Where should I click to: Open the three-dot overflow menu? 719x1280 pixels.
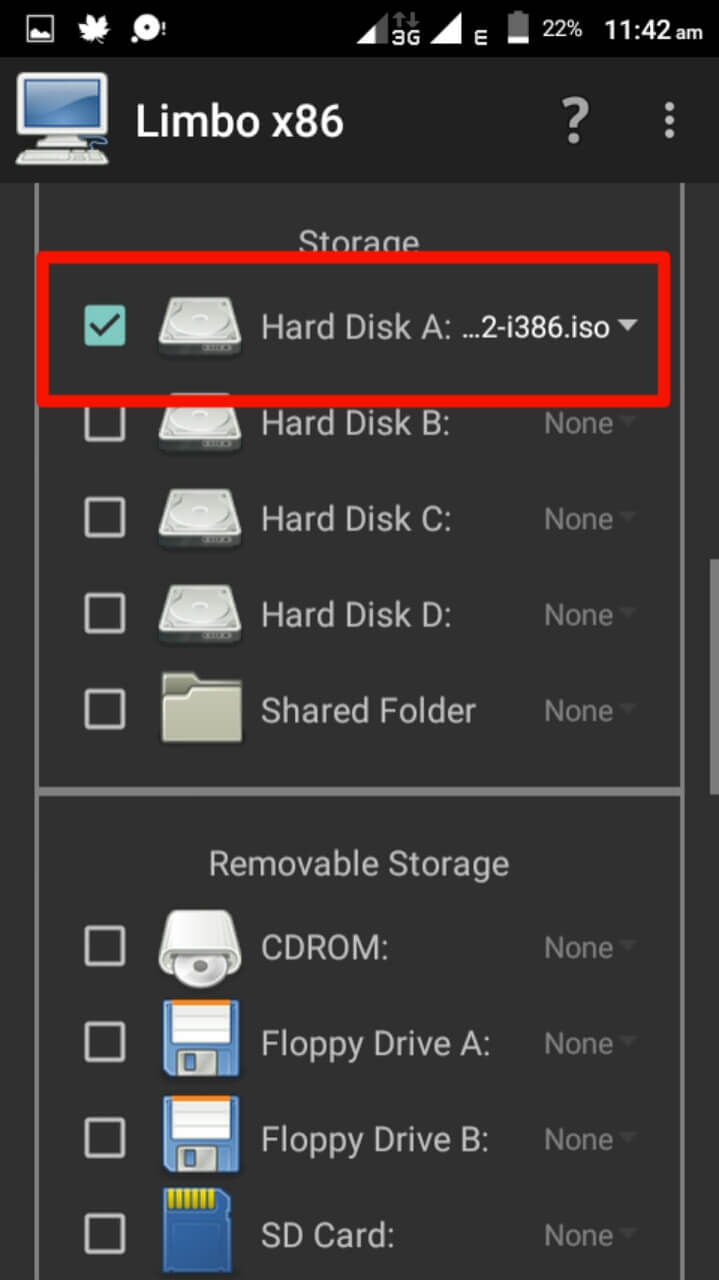click(x=669, y=122)
